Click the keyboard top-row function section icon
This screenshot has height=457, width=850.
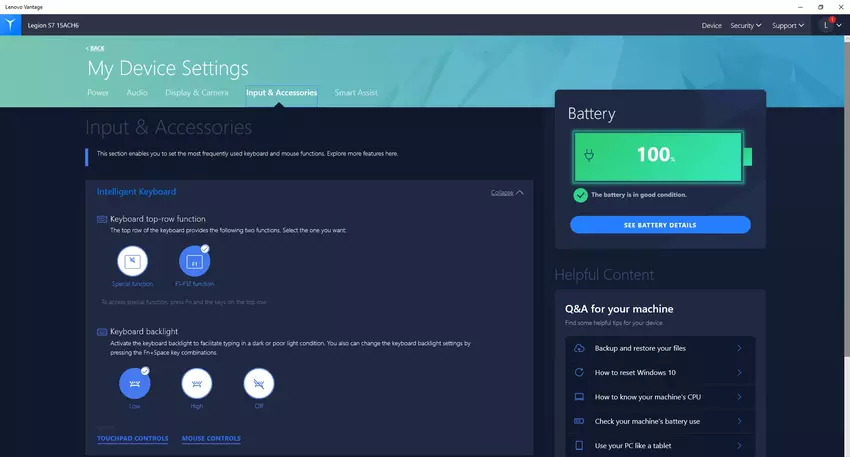102,219
